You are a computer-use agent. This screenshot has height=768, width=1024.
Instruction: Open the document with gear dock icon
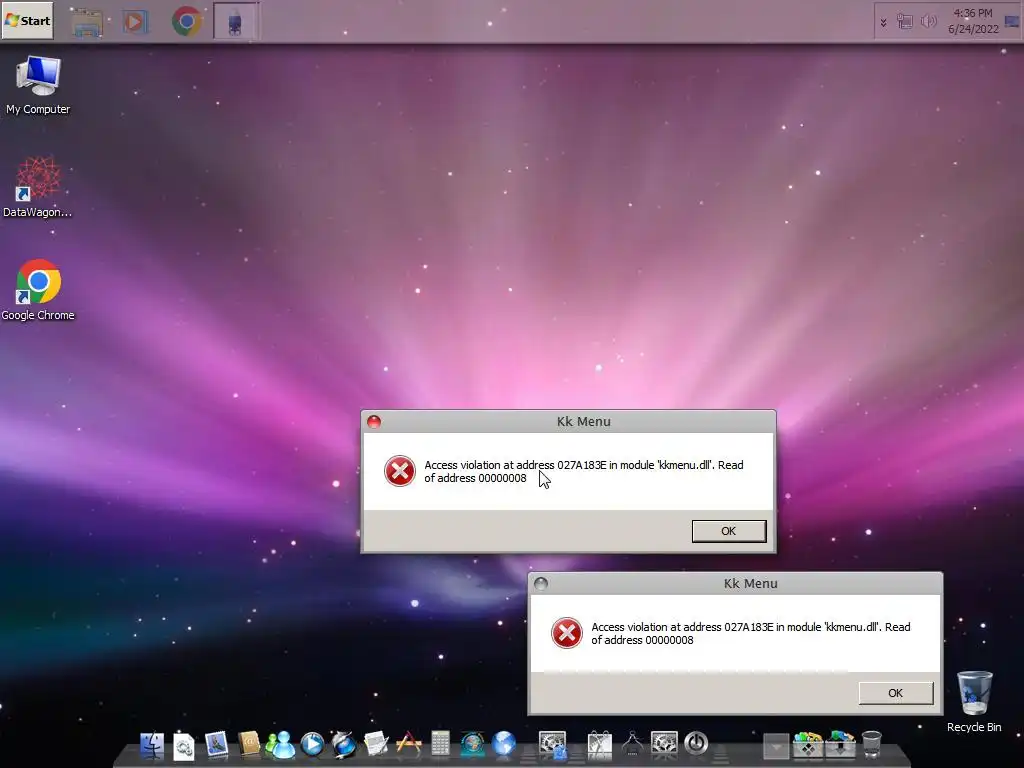click(x=184, y=746)
